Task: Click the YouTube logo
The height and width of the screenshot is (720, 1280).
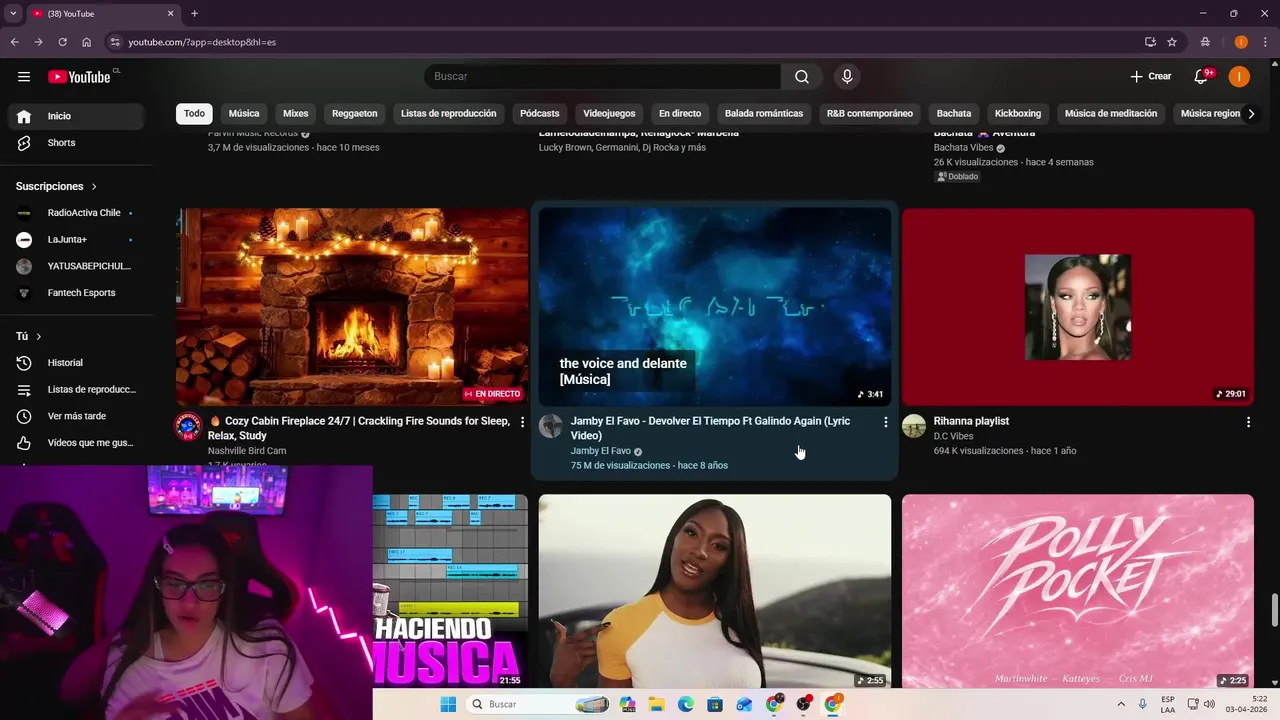Action: (79, 77)
